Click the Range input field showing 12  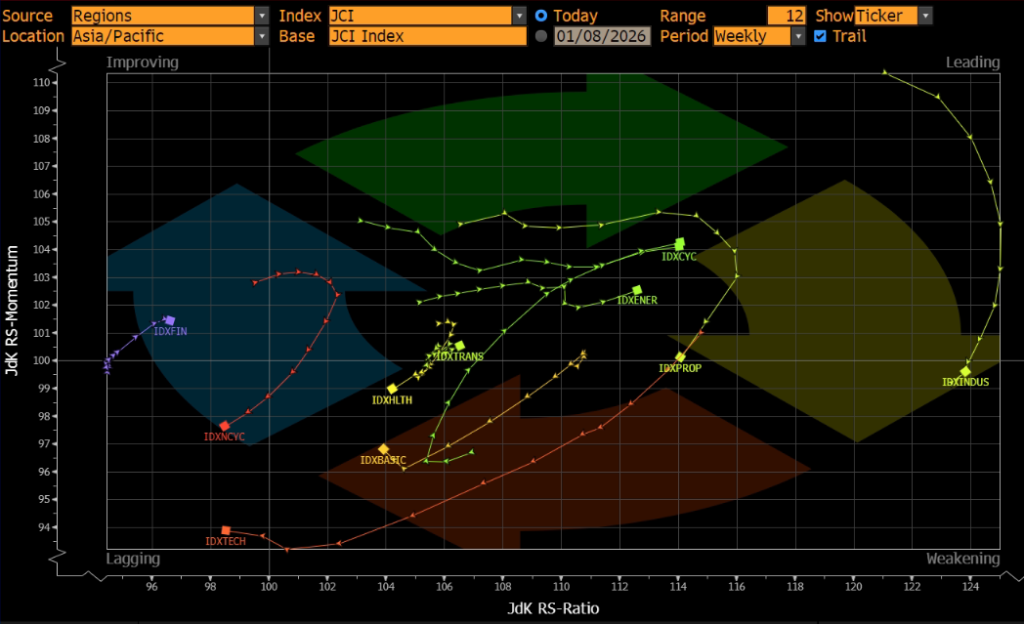point(786,16)
